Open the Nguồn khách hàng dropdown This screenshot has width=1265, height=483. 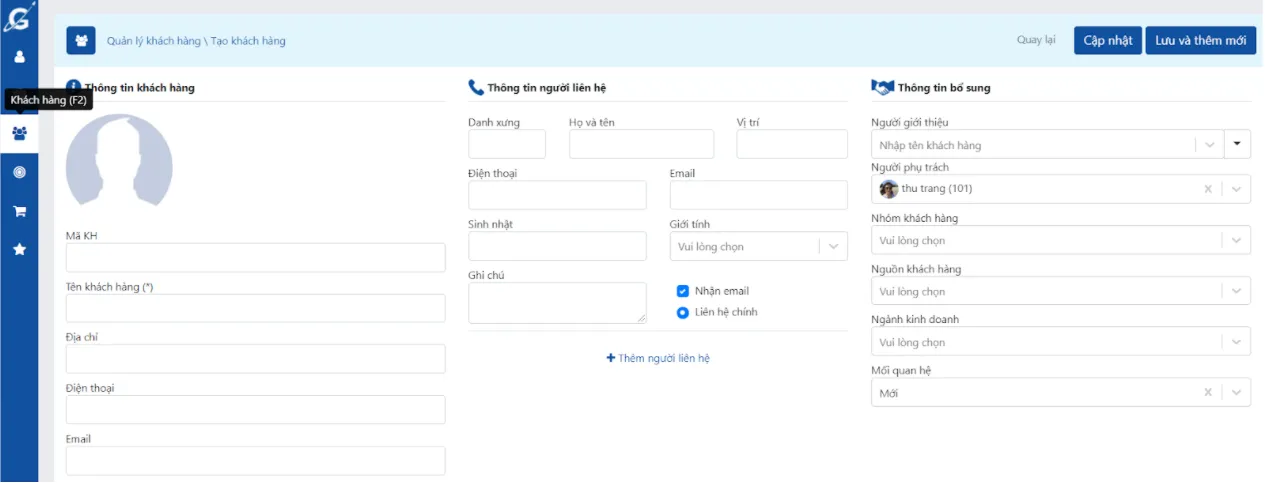tap(1061, 291)
